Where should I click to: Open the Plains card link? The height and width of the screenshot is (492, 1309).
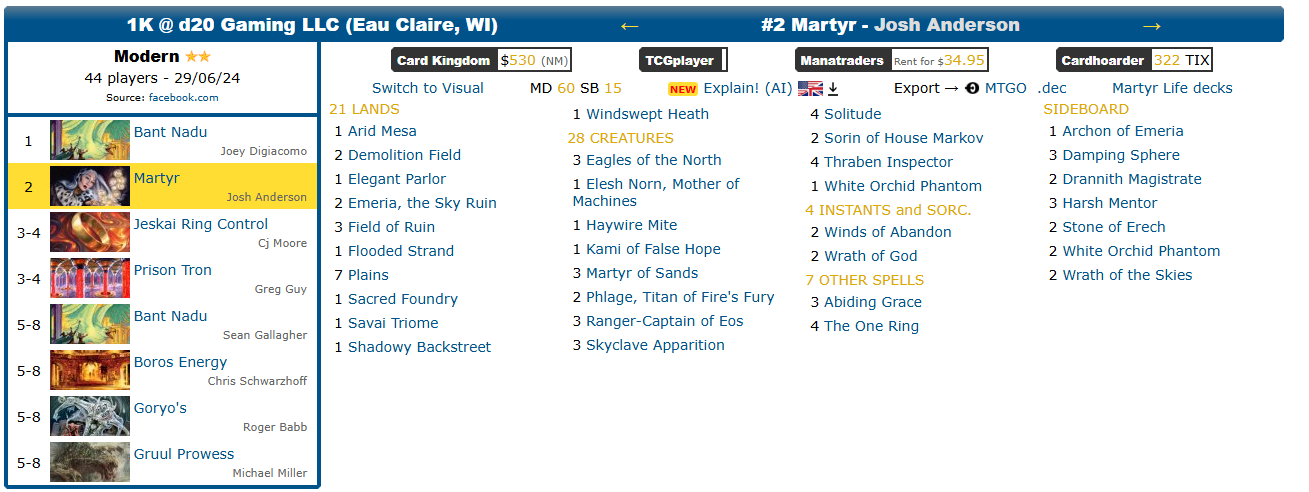pyautogui.click(x=368, y=275)
